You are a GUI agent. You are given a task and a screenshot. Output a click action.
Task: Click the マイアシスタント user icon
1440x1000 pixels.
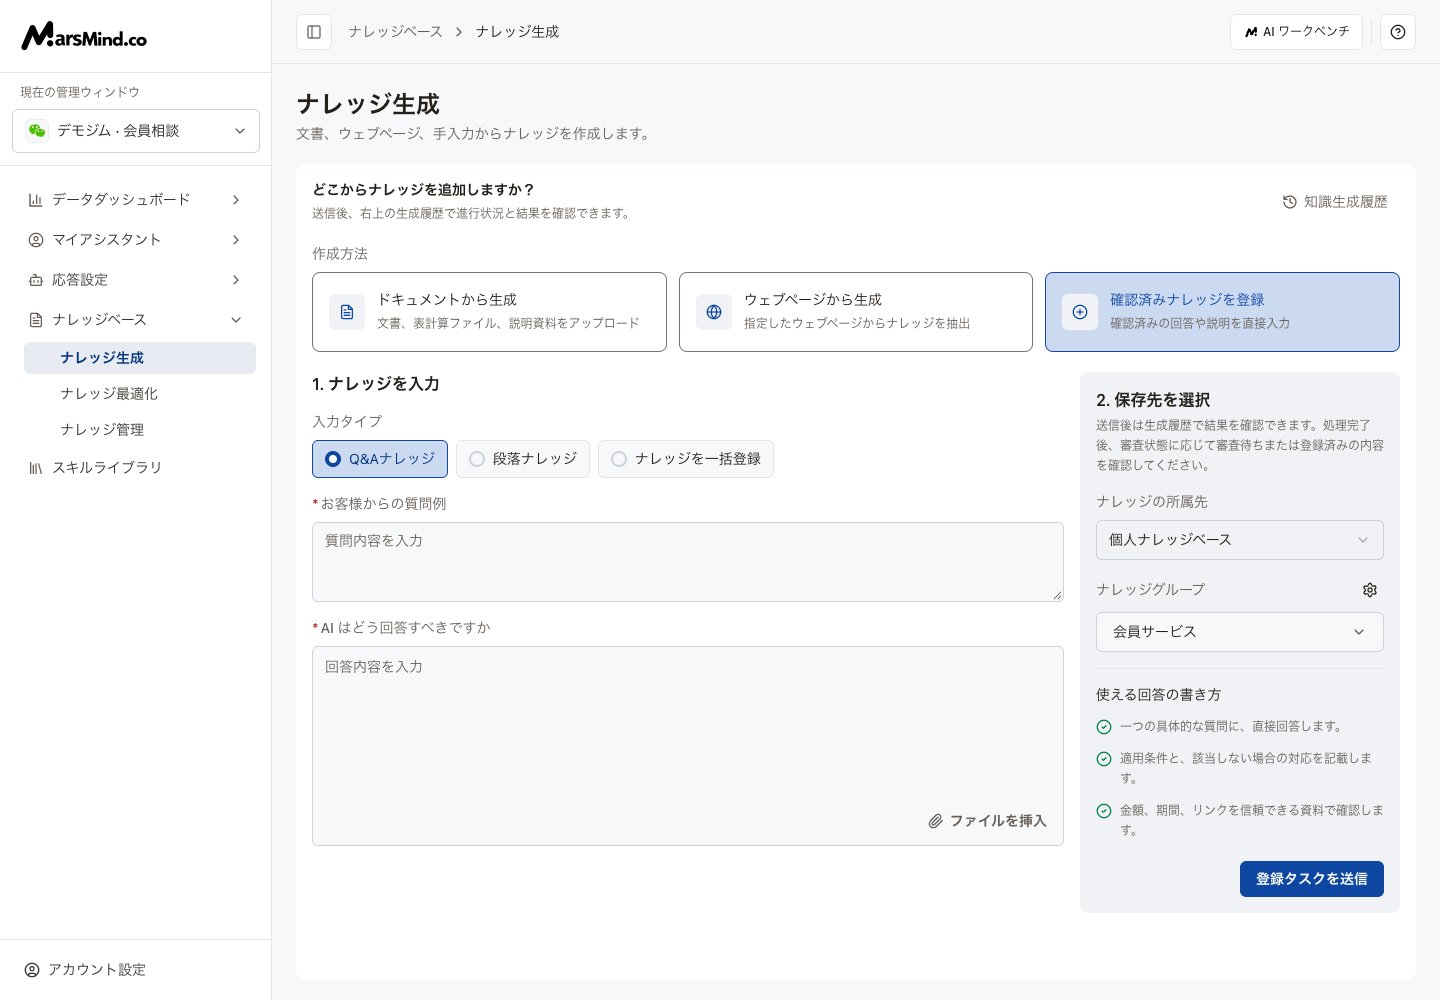36,240
